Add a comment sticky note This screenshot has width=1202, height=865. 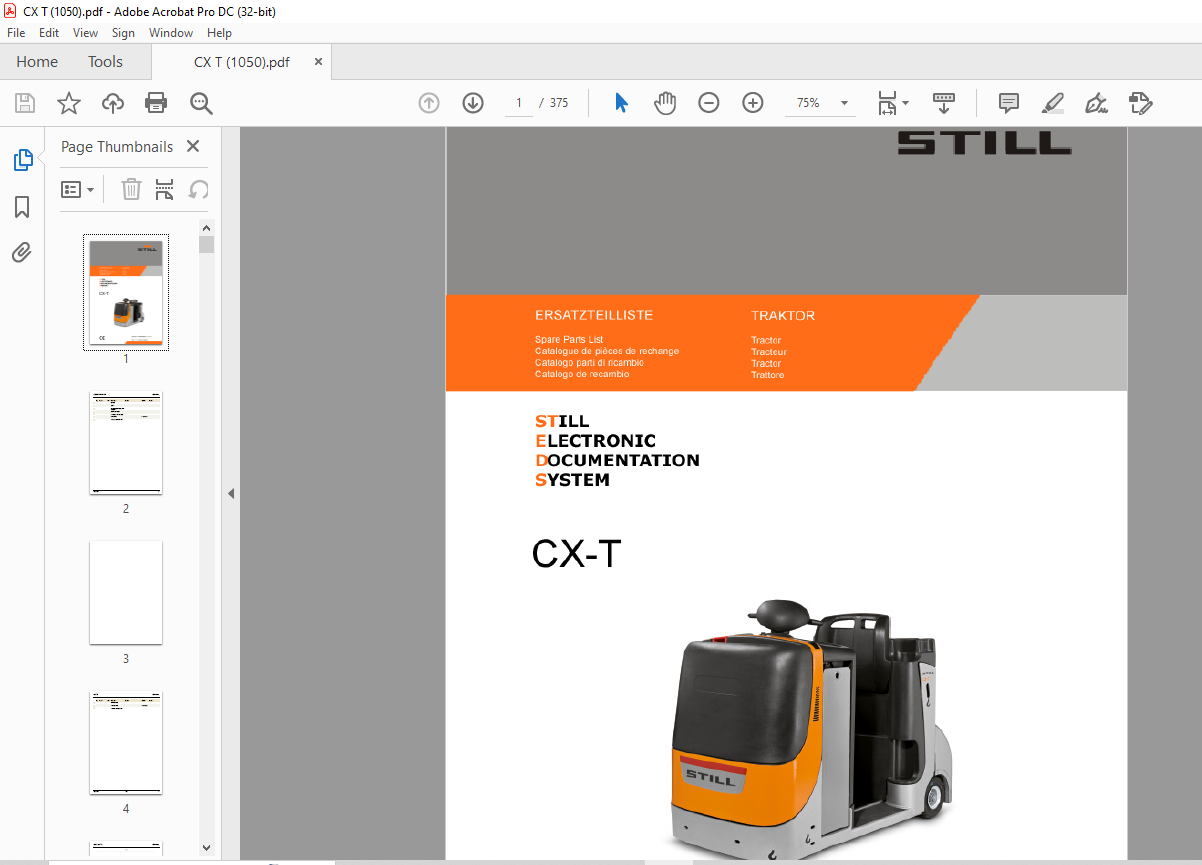click(x=1009, y=103)
